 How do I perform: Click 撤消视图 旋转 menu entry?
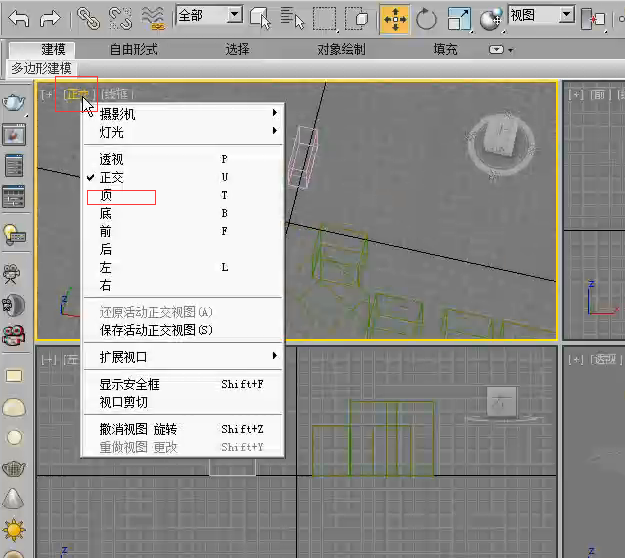pyautogui.click(x=183, y=429)
